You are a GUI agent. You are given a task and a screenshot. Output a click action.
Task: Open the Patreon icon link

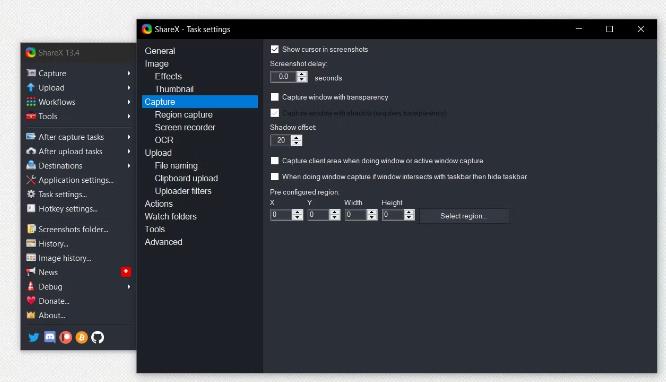tap(65, 337)
